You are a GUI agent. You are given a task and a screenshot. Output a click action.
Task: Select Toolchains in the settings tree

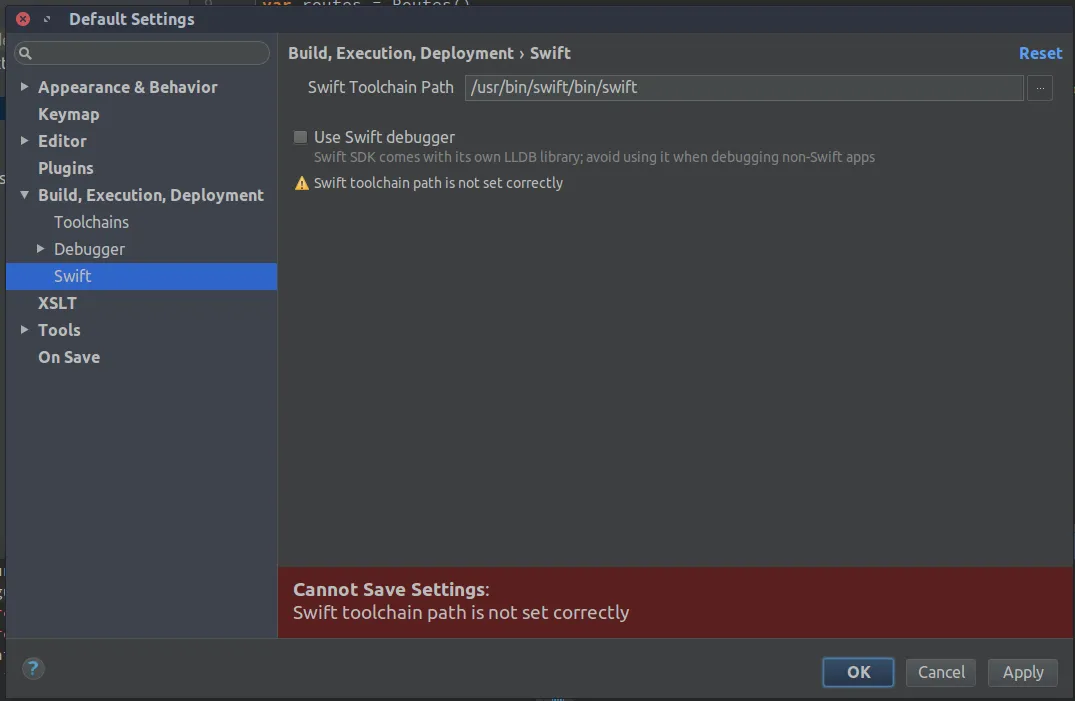click(x=91, y=222)
